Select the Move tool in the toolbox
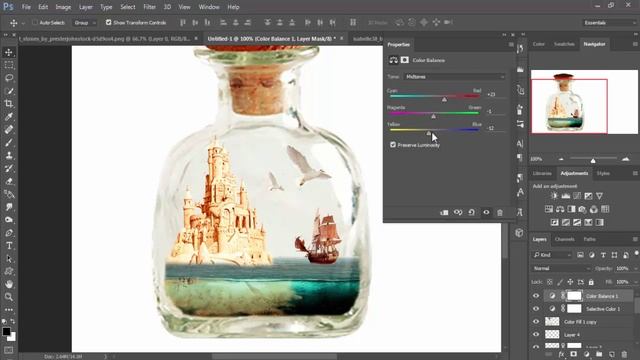Screen dimensions: 640x360 coord(9,52)
